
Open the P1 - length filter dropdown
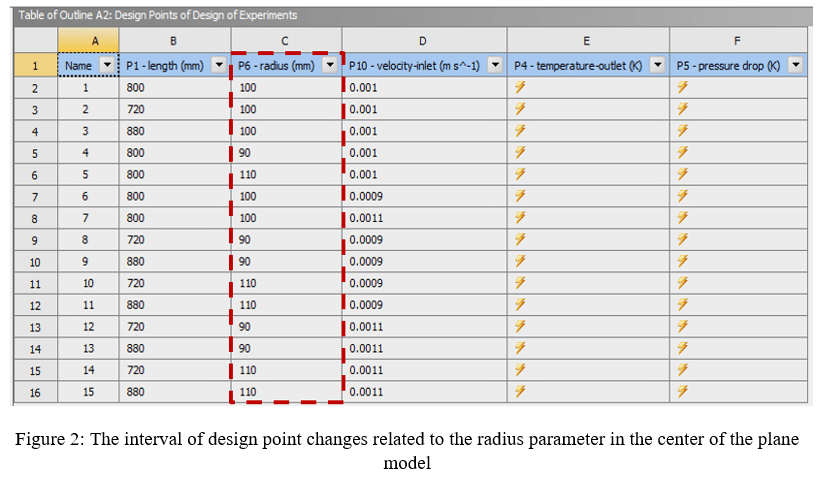219,66
